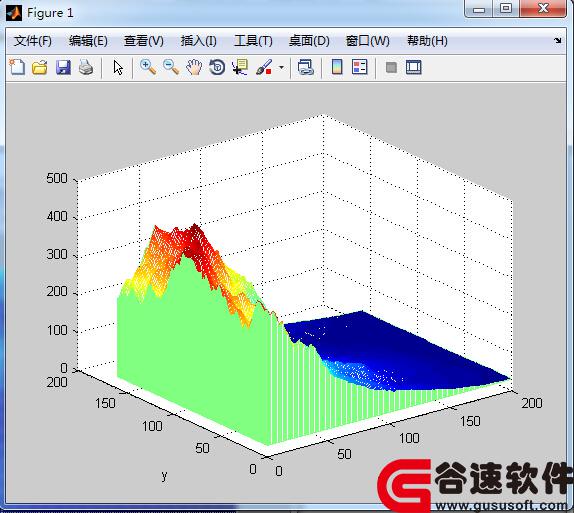574x513 pixels.
Task: Open the 工具(T) menu
Action: point(253,41)
